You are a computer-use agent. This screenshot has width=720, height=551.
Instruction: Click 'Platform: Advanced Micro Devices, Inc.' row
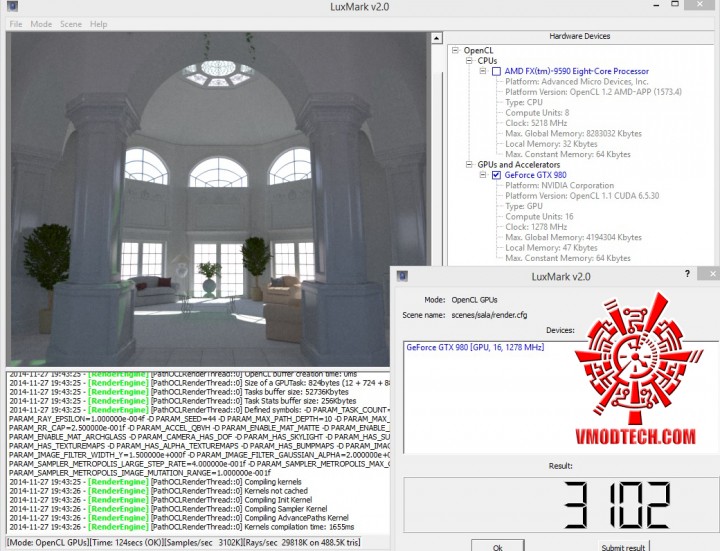click(577, 82)
